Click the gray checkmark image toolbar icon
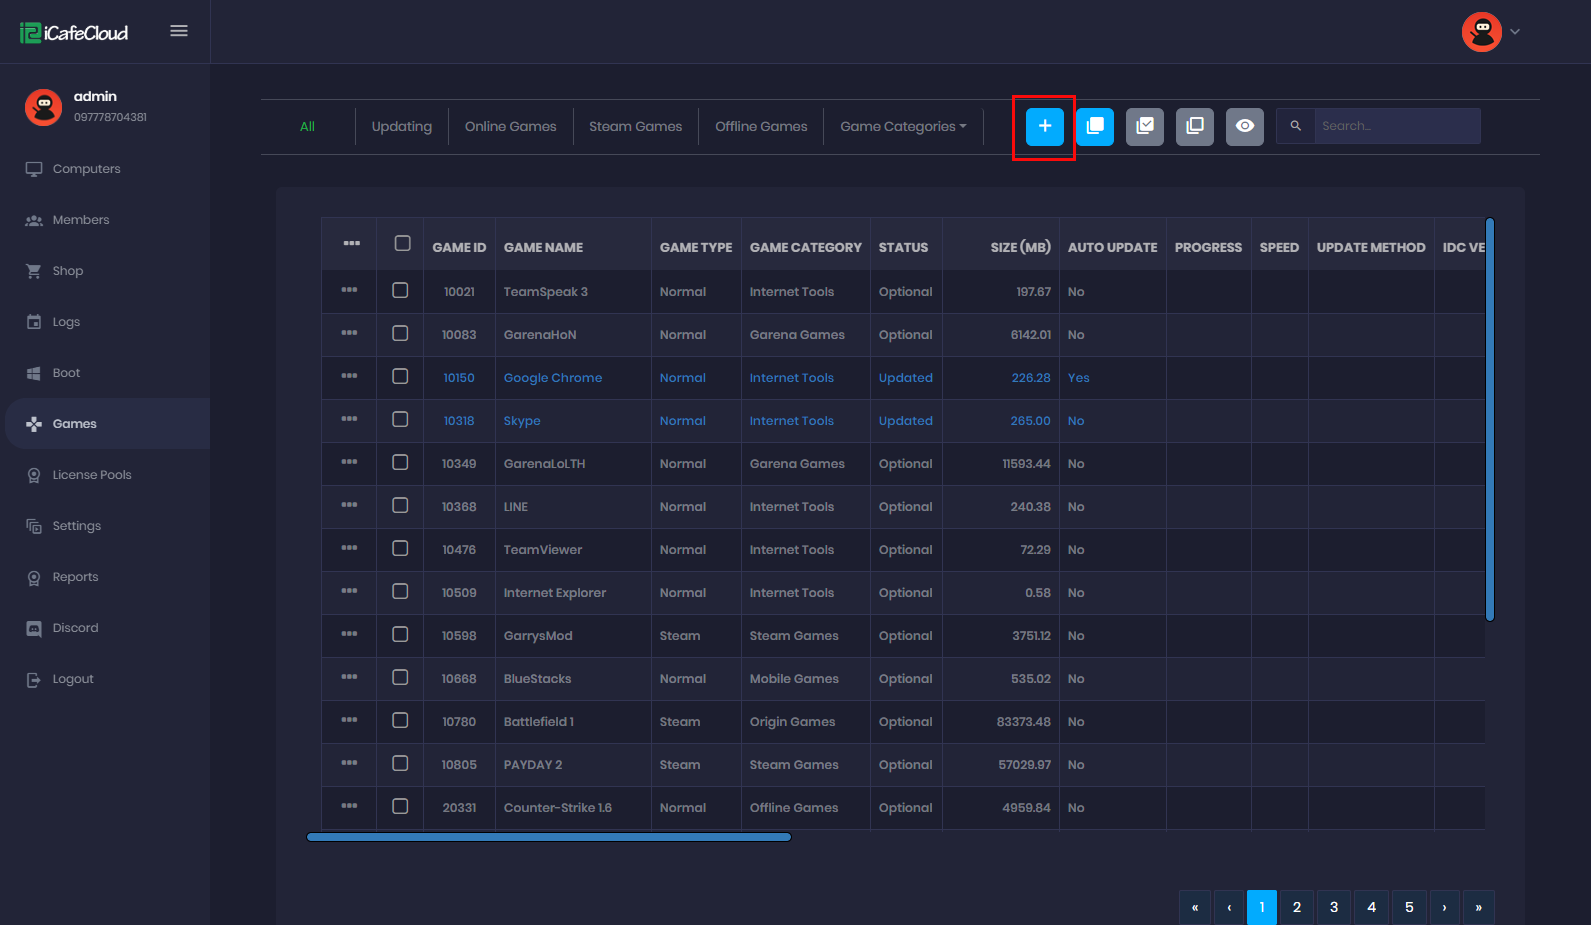Image resolution: width=1591 pixels, height=925 pixels. pos(1145,127)
